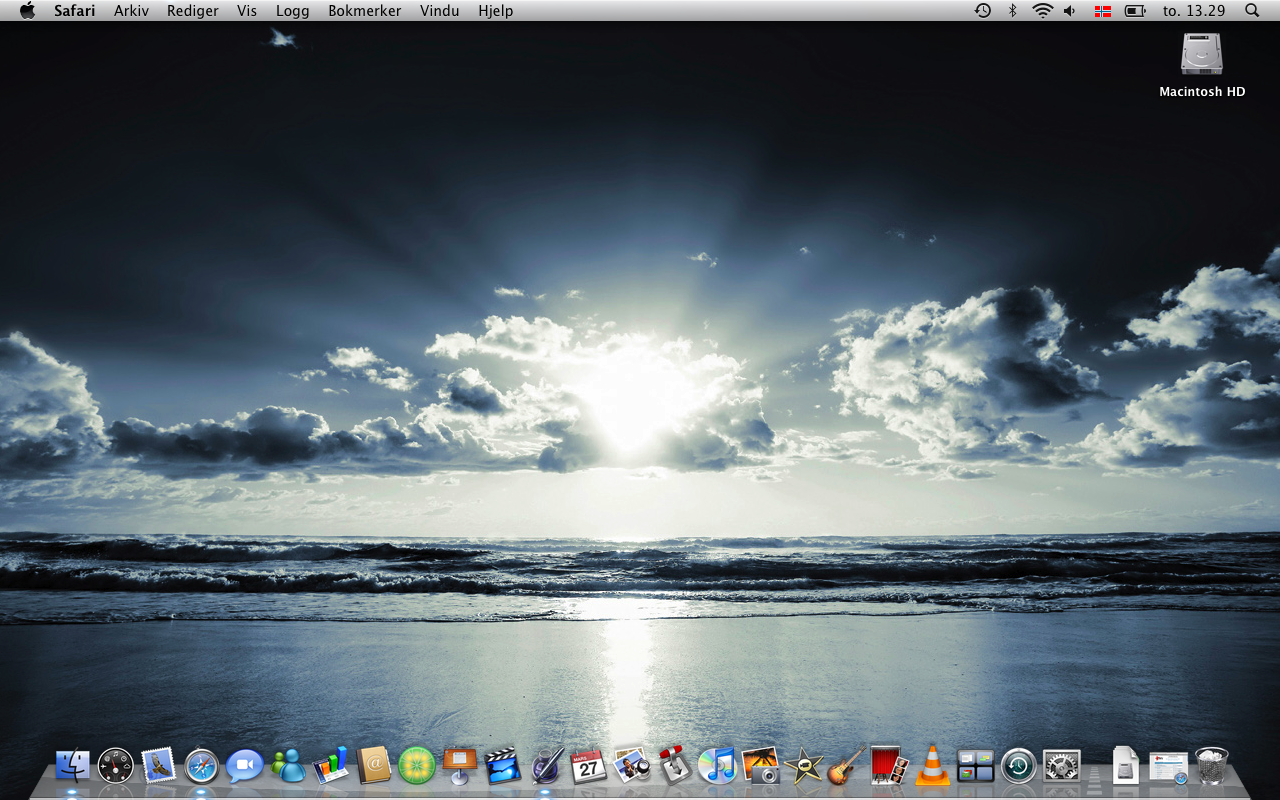Launch Safari compass icon in Dock
The image size is (1280, 800).
tap(201, 766)
